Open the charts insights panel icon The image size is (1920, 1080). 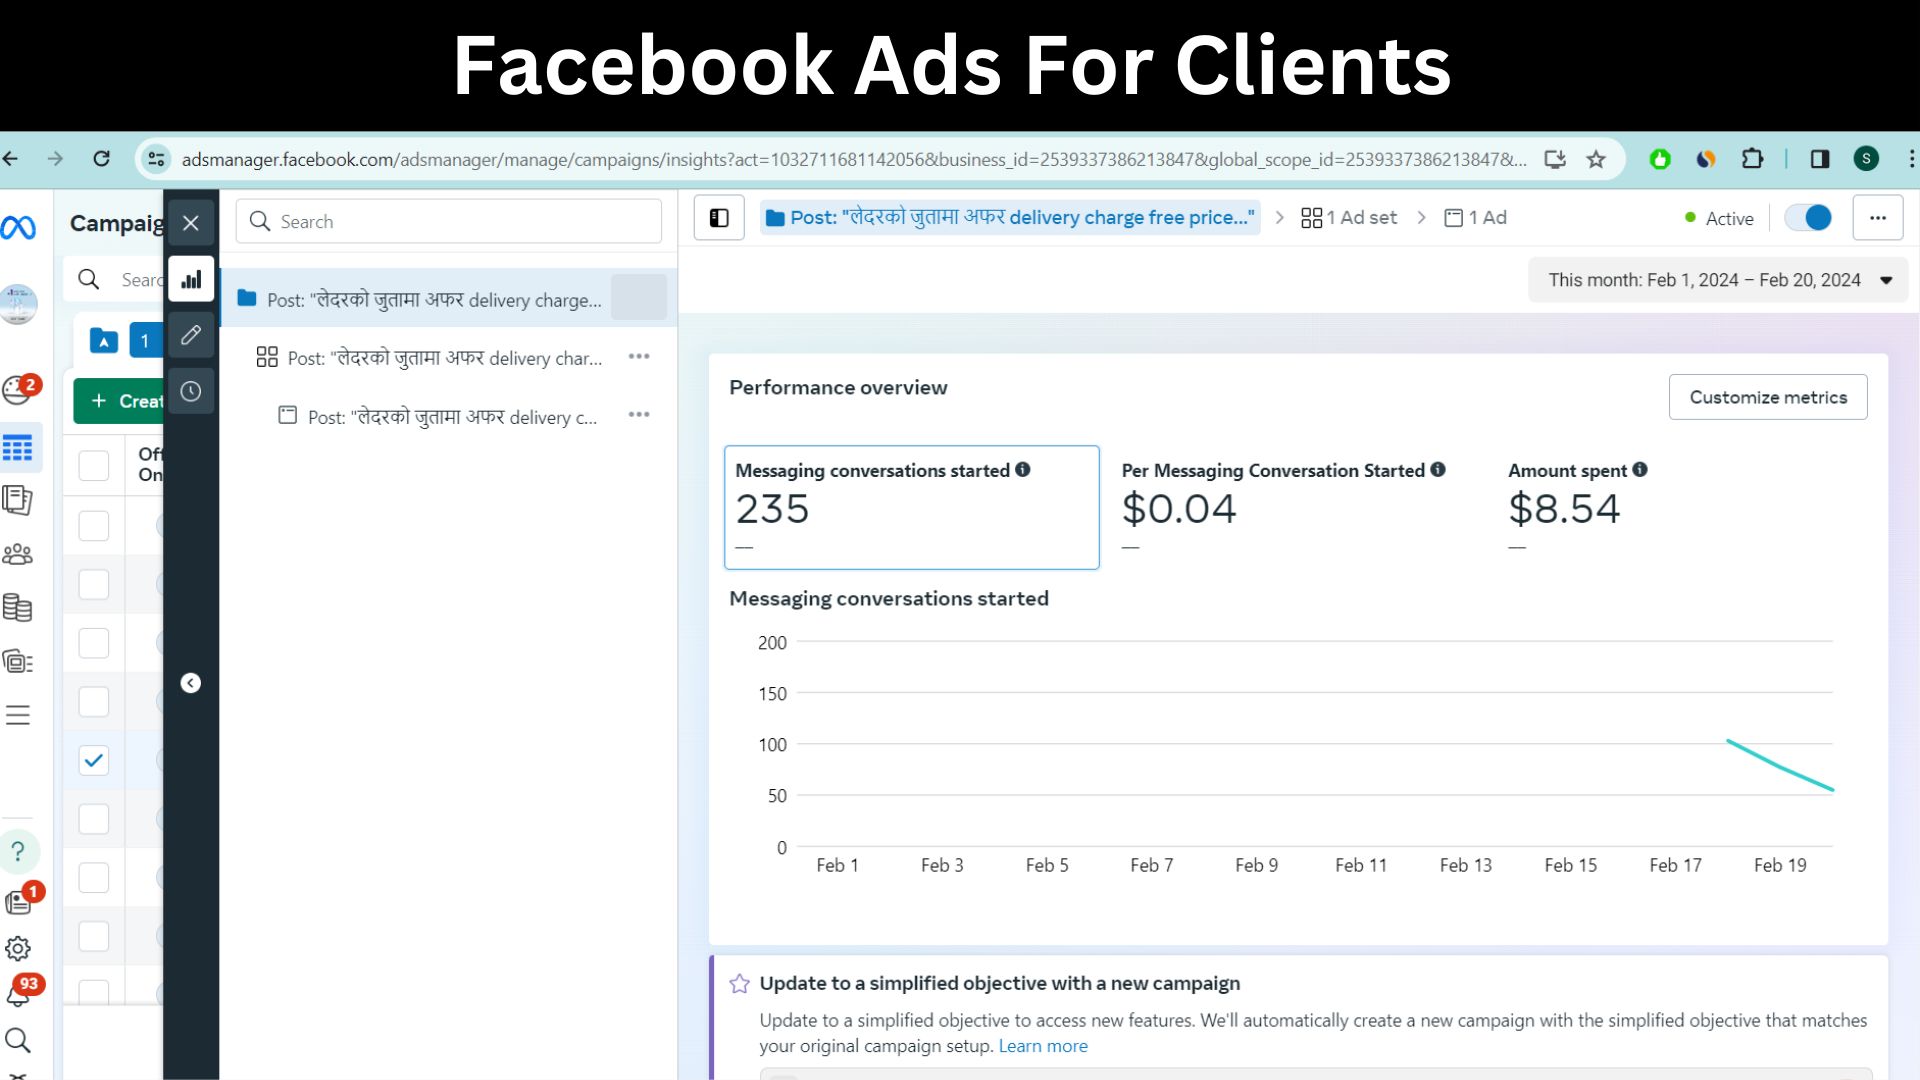(191, 280)
